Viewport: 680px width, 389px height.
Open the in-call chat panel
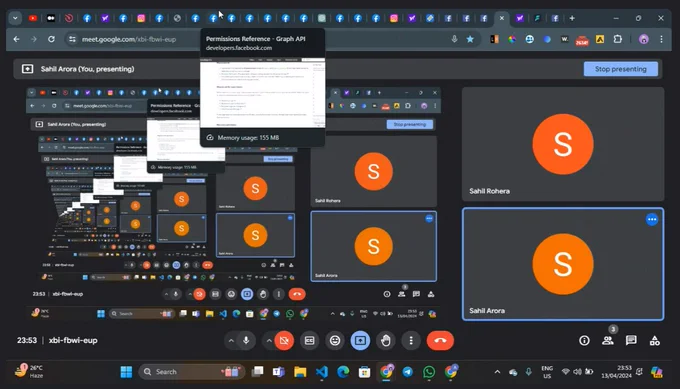tap(631, 341)
